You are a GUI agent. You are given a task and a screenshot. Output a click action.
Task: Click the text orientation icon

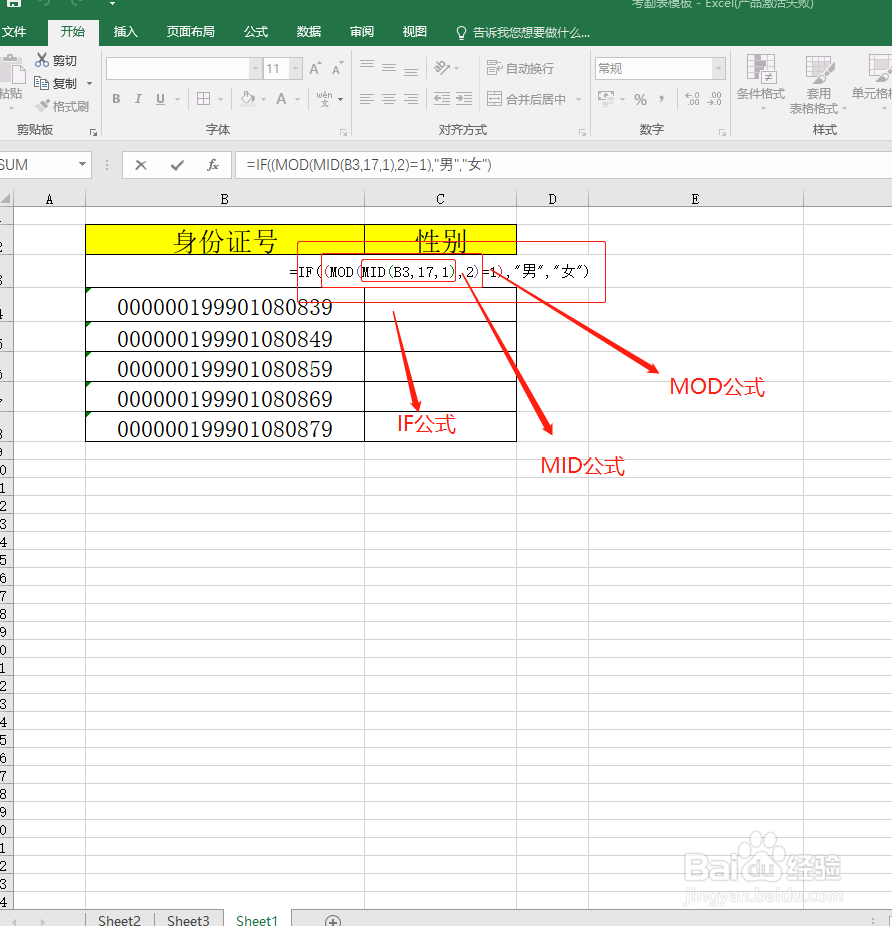[442, 68]
